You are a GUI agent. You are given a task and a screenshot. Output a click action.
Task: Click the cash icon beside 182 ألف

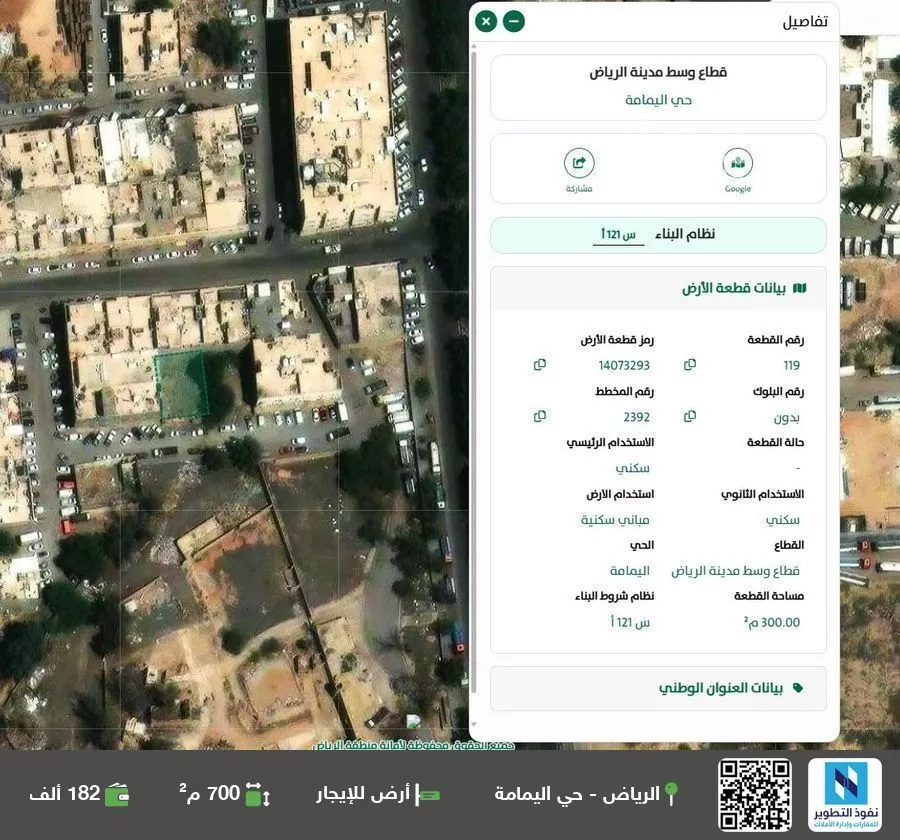pyautogui.click(x=119, y=793)
